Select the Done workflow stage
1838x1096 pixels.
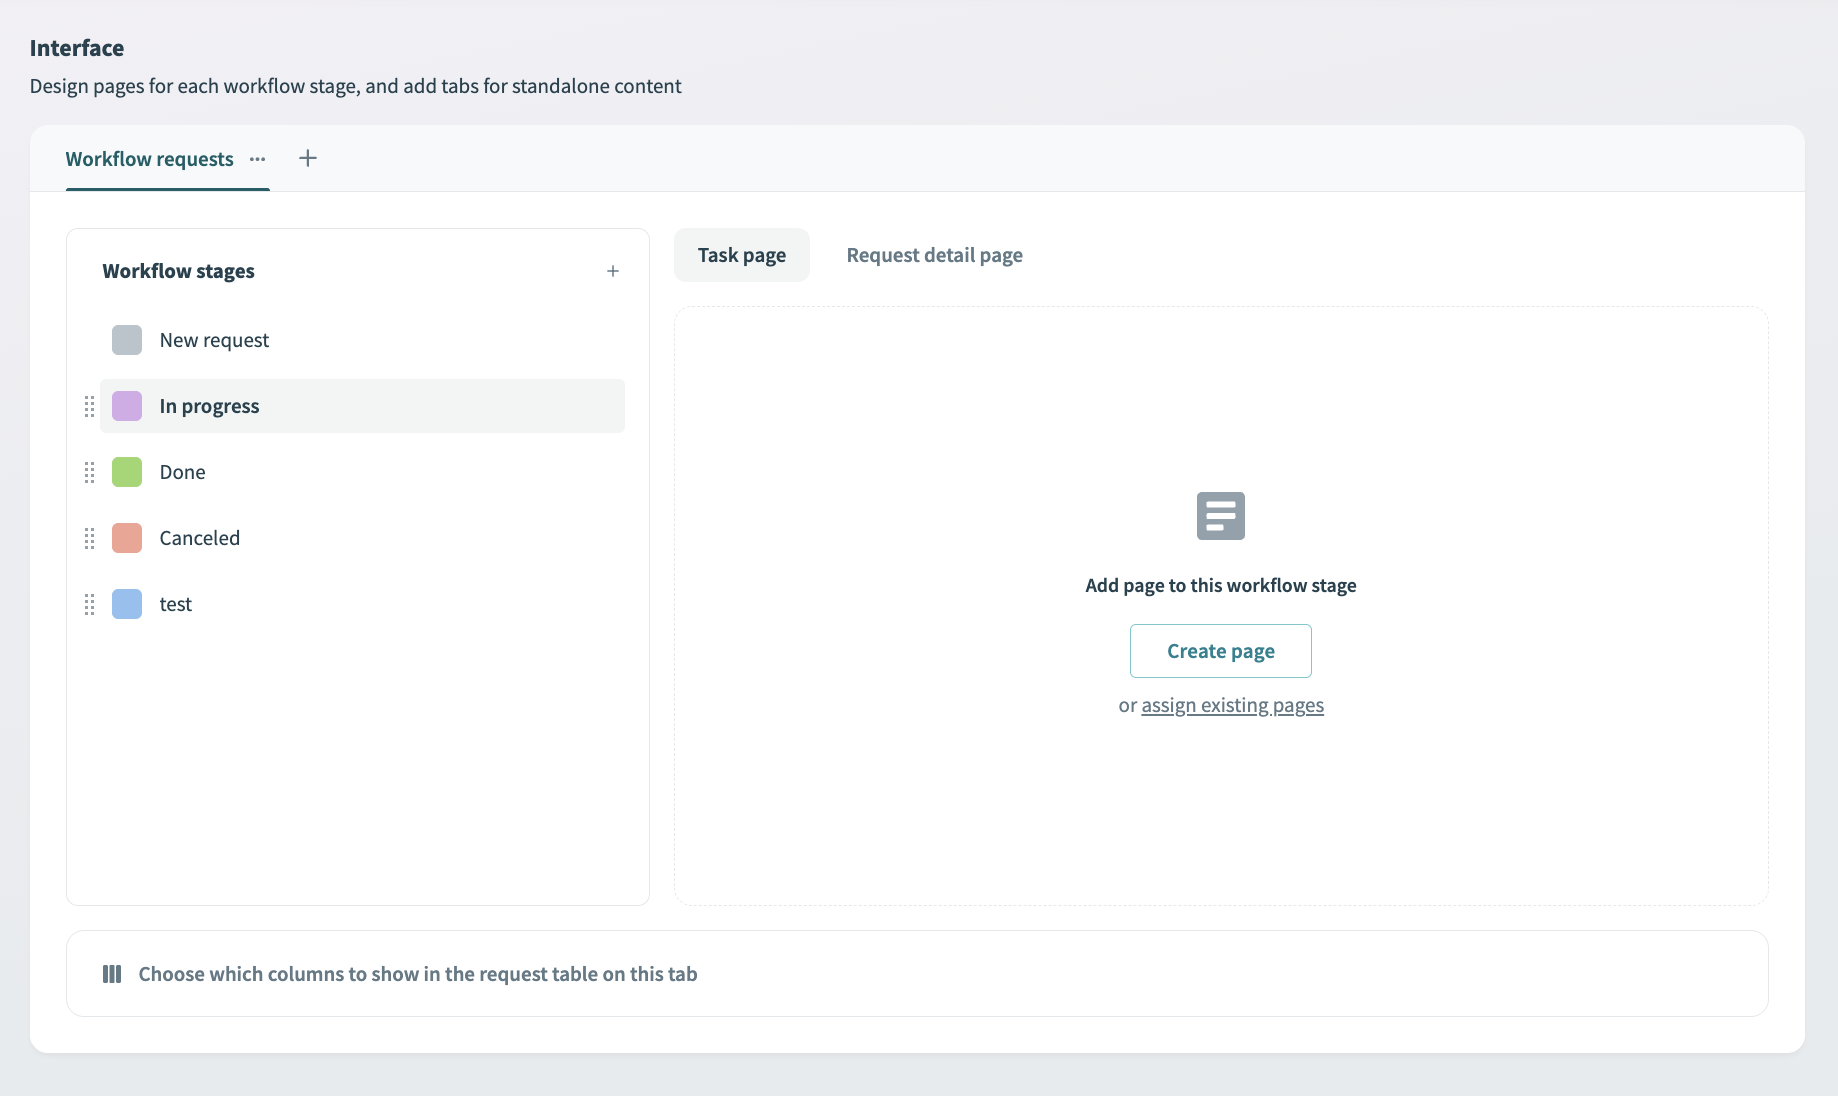(x=182, y=472)
